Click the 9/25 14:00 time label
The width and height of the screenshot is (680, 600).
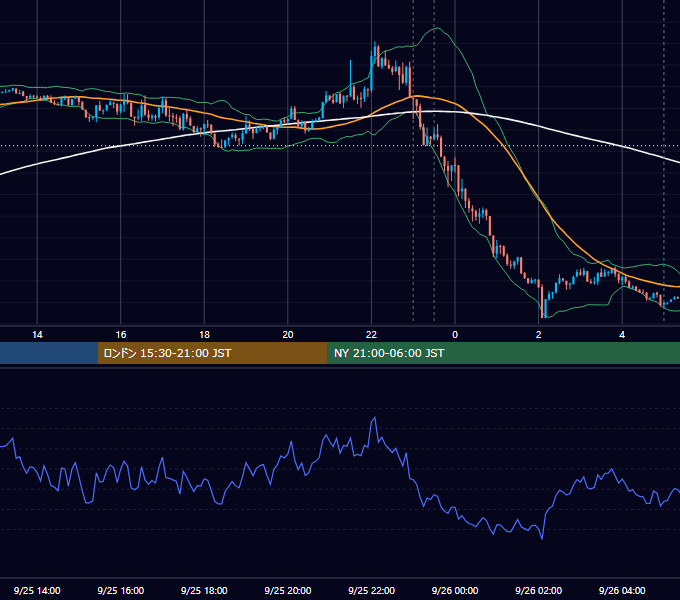pyautogui.click(x=37, y=590)
